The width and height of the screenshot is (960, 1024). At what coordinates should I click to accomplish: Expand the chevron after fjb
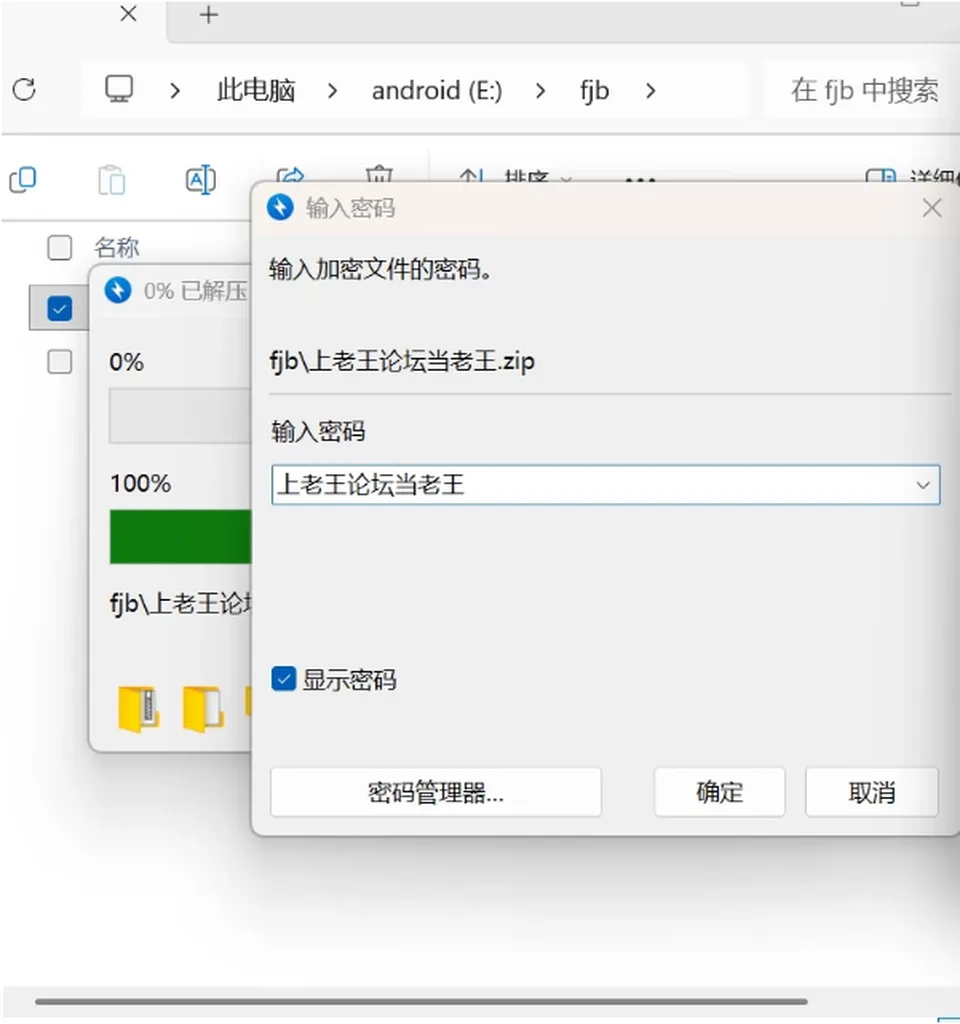click(x=650, y=91)
